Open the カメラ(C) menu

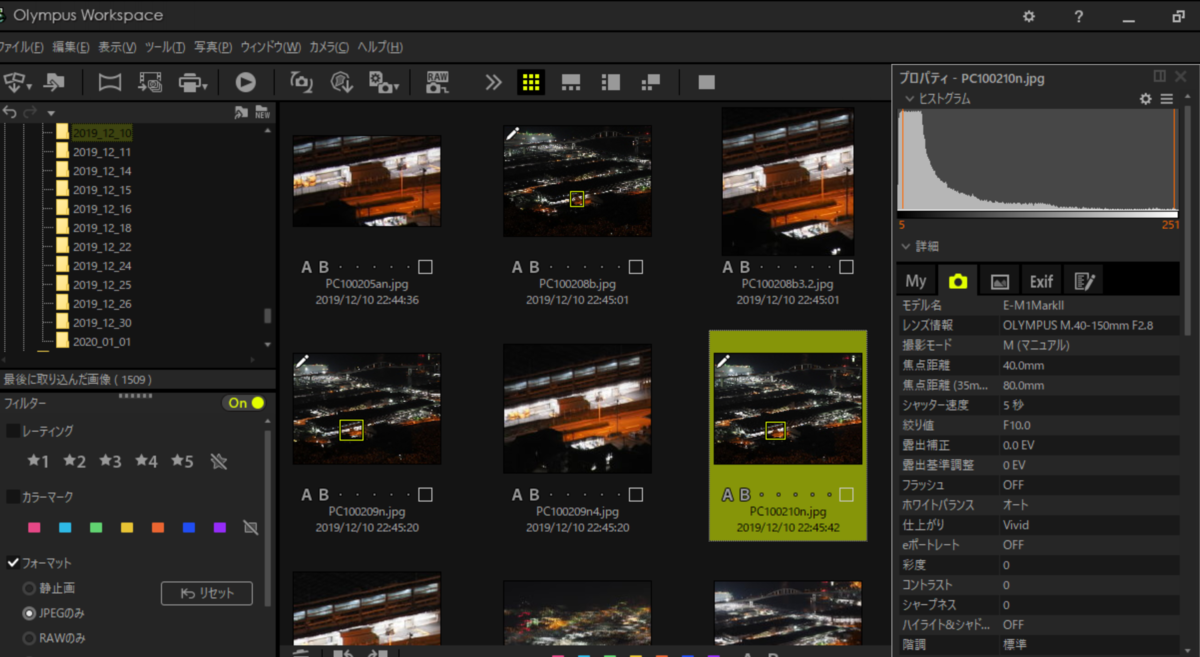[329, 47]
